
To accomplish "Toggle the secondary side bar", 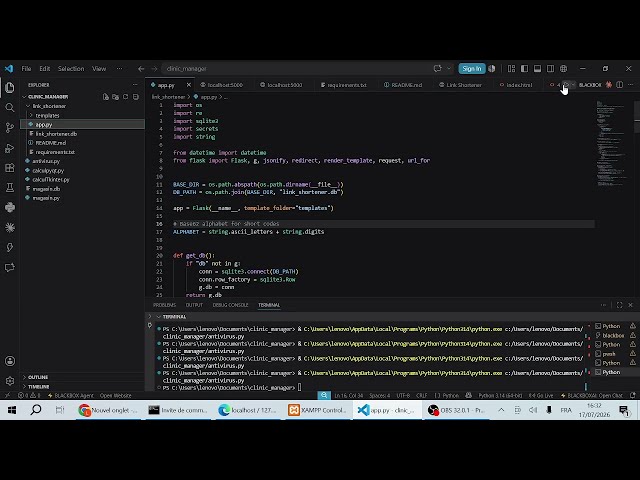I will [x=551, y=69].
